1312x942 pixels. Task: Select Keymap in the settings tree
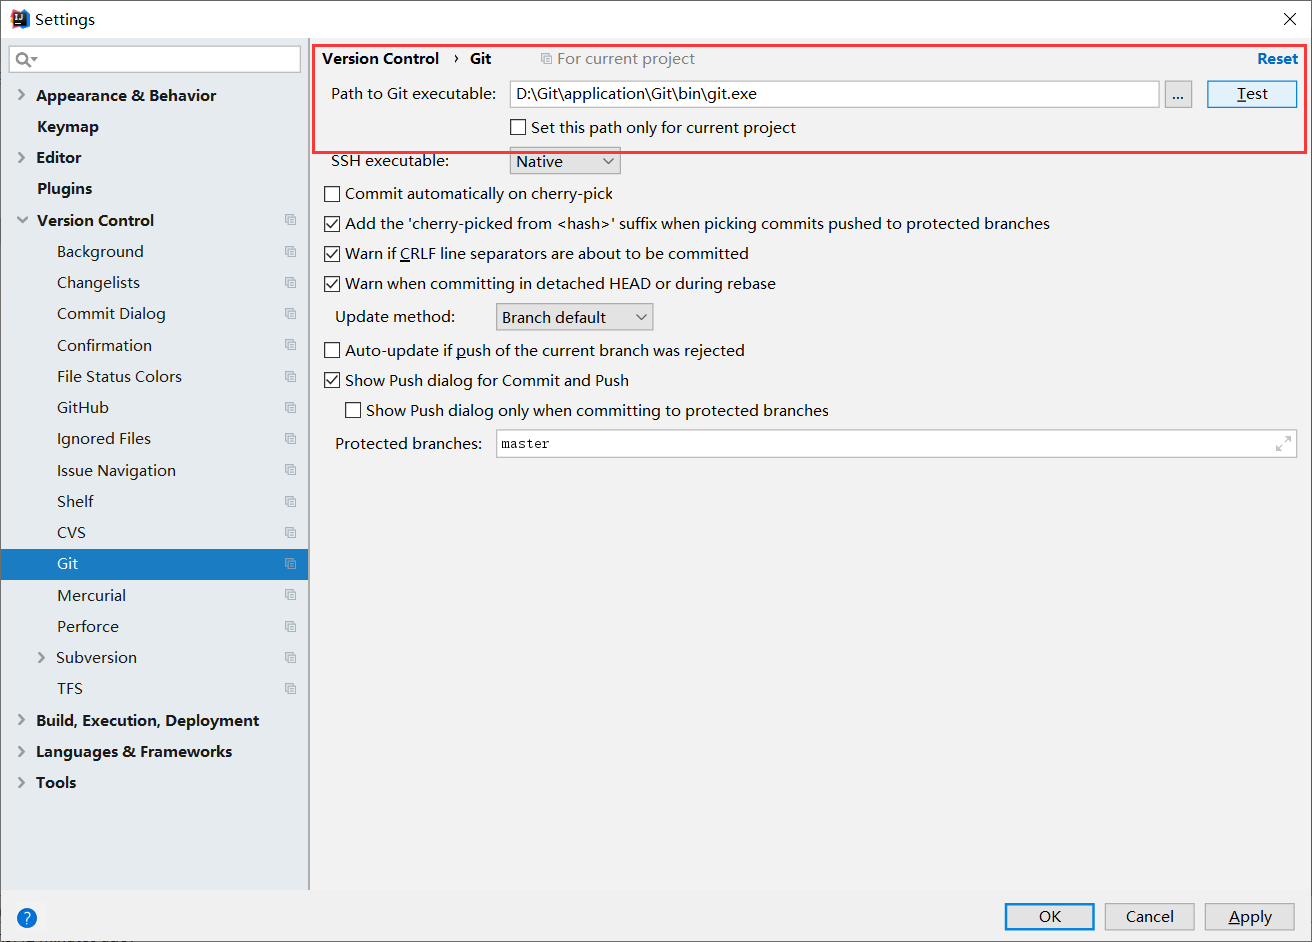(x=68, y=126)
